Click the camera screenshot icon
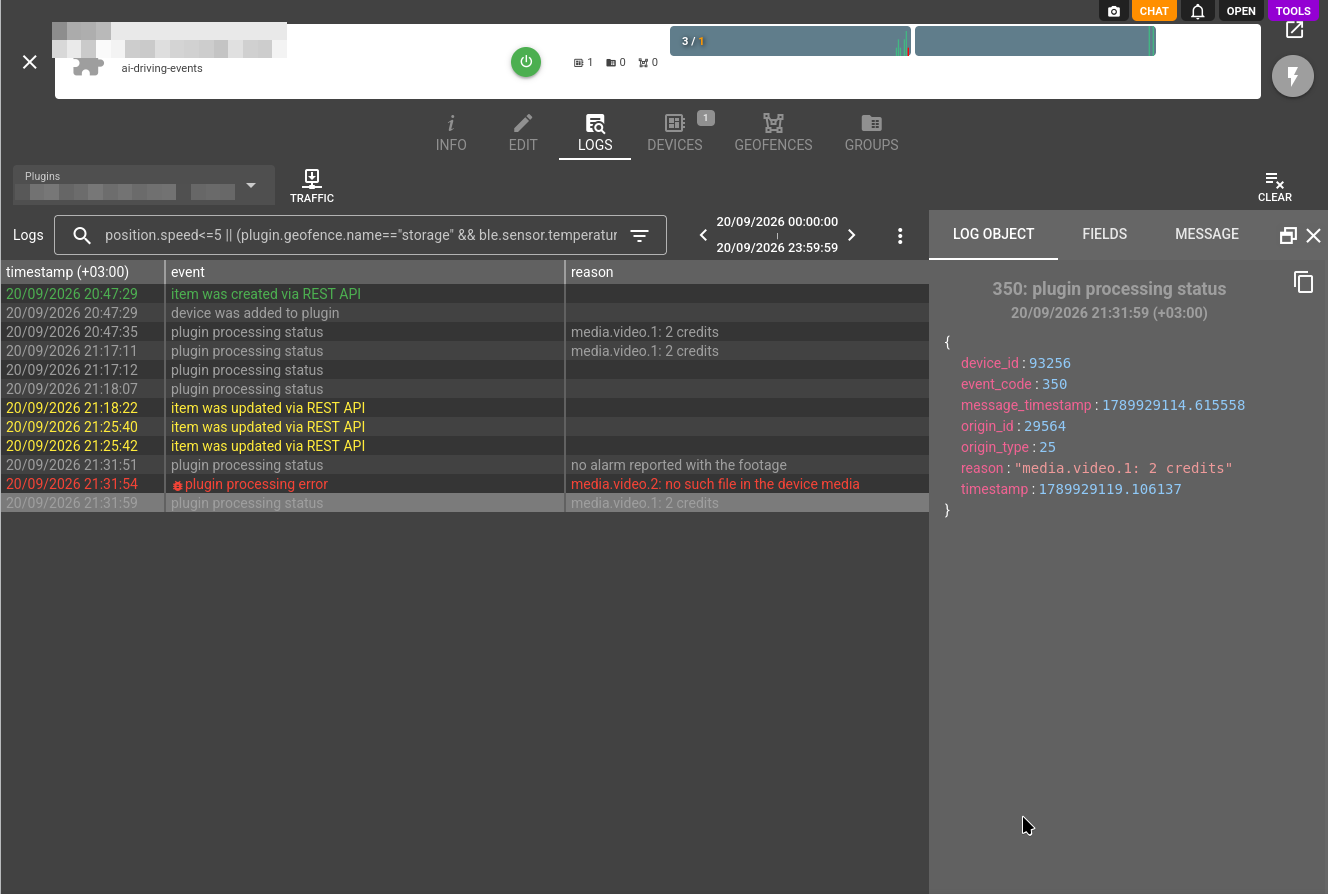This screenshot has height=894, width=1328. click(x=1114, y=11)
